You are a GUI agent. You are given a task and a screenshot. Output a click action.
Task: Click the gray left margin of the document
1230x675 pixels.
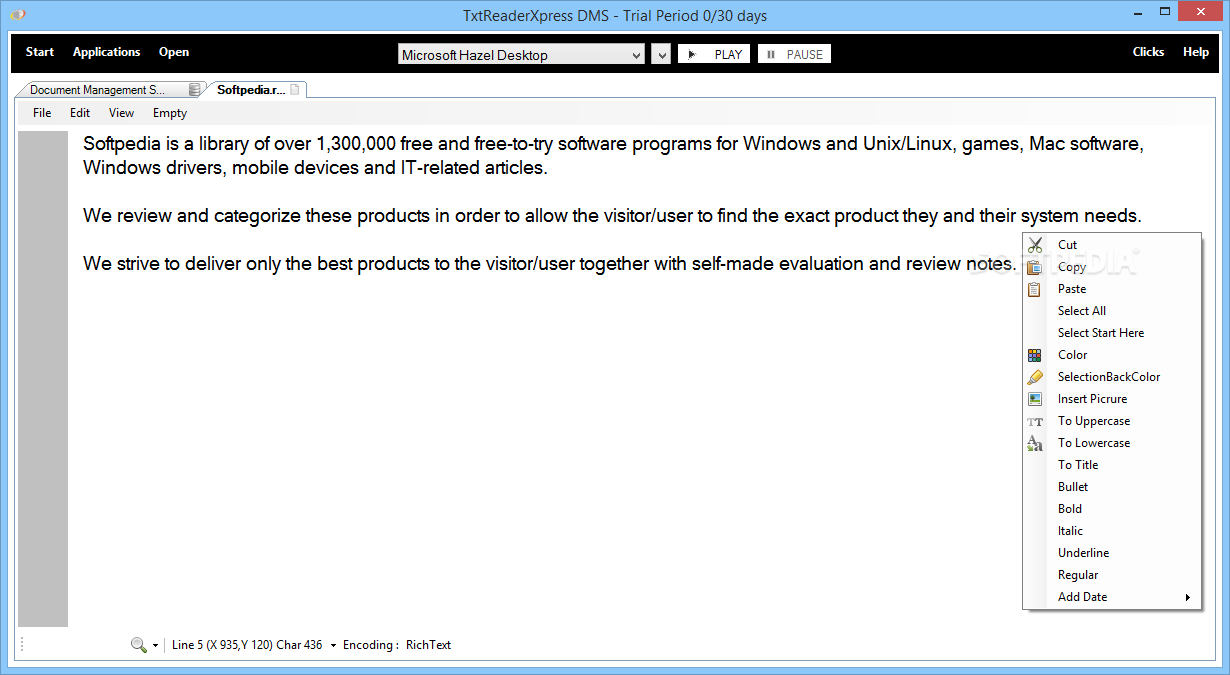(x=43, y=378)
